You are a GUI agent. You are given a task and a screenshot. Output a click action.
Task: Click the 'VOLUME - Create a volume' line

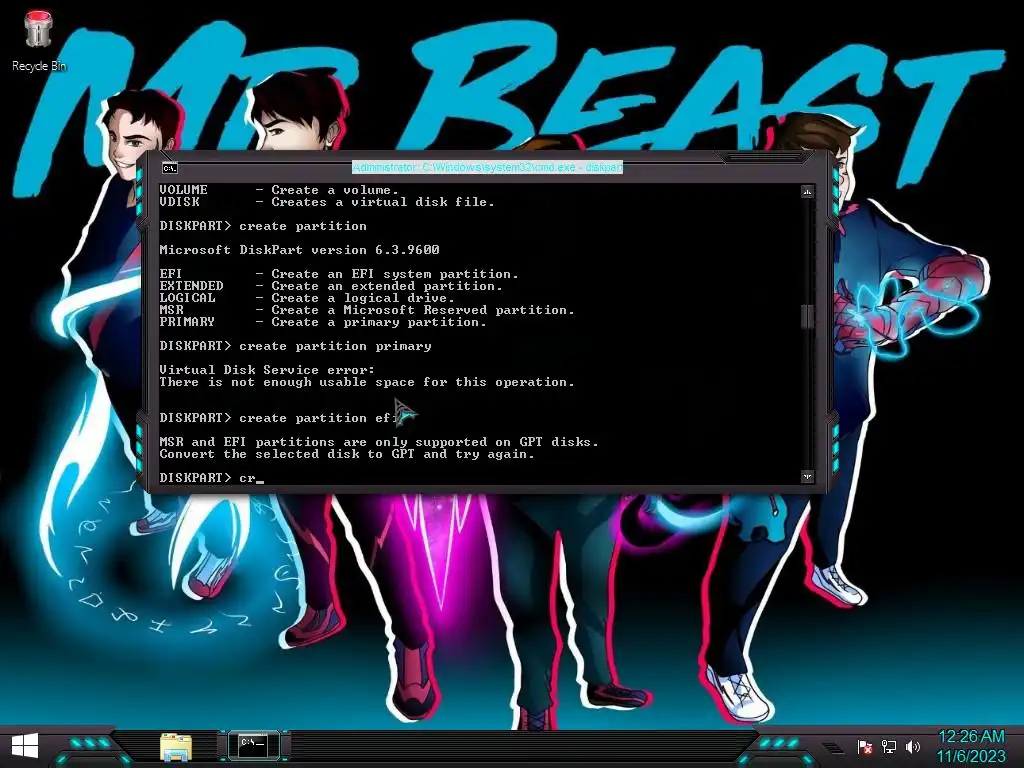click(279, 190)
